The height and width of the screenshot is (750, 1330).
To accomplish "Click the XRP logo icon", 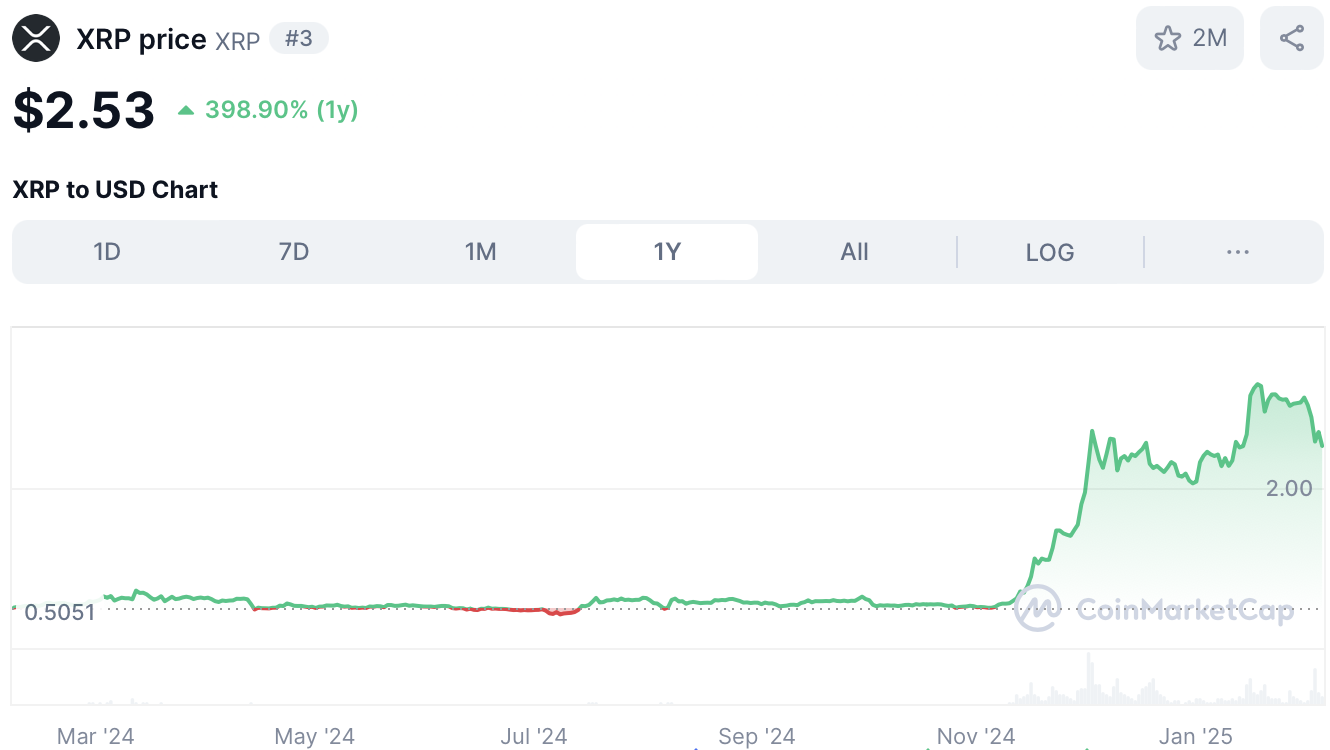I will (36, 39).
